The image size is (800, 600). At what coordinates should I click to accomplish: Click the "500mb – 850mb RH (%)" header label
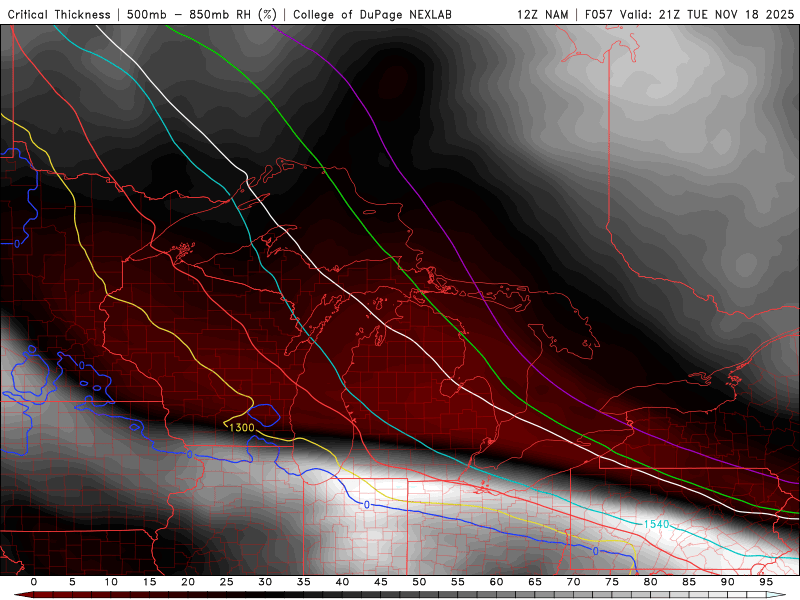202,14
